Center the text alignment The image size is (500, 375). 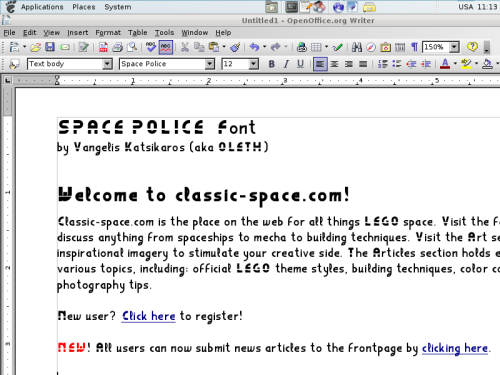point(334,64)
